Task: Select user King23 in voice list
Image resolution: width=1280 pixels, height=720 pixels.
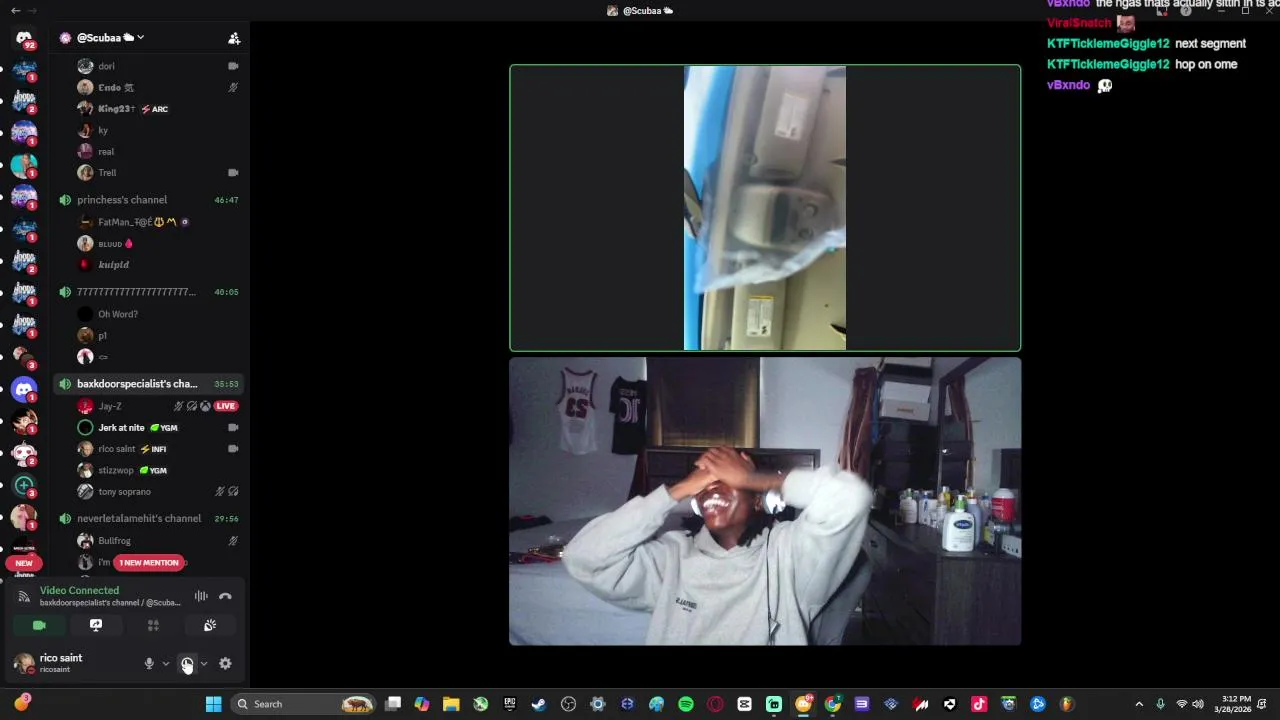Action: [x=160, y=109]
